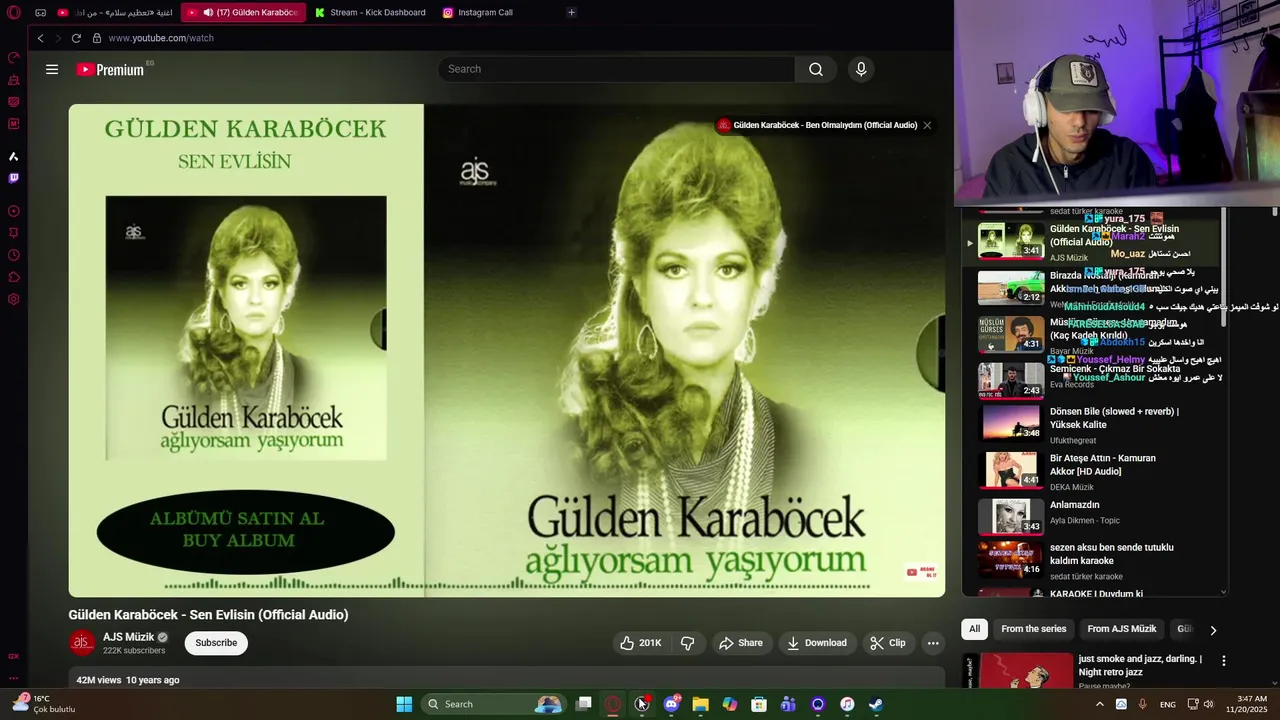The height and width of the screenshot is (720, 1280).
Task: Switch to the Stream - Kick Dashboard tab
Action: 370,13
